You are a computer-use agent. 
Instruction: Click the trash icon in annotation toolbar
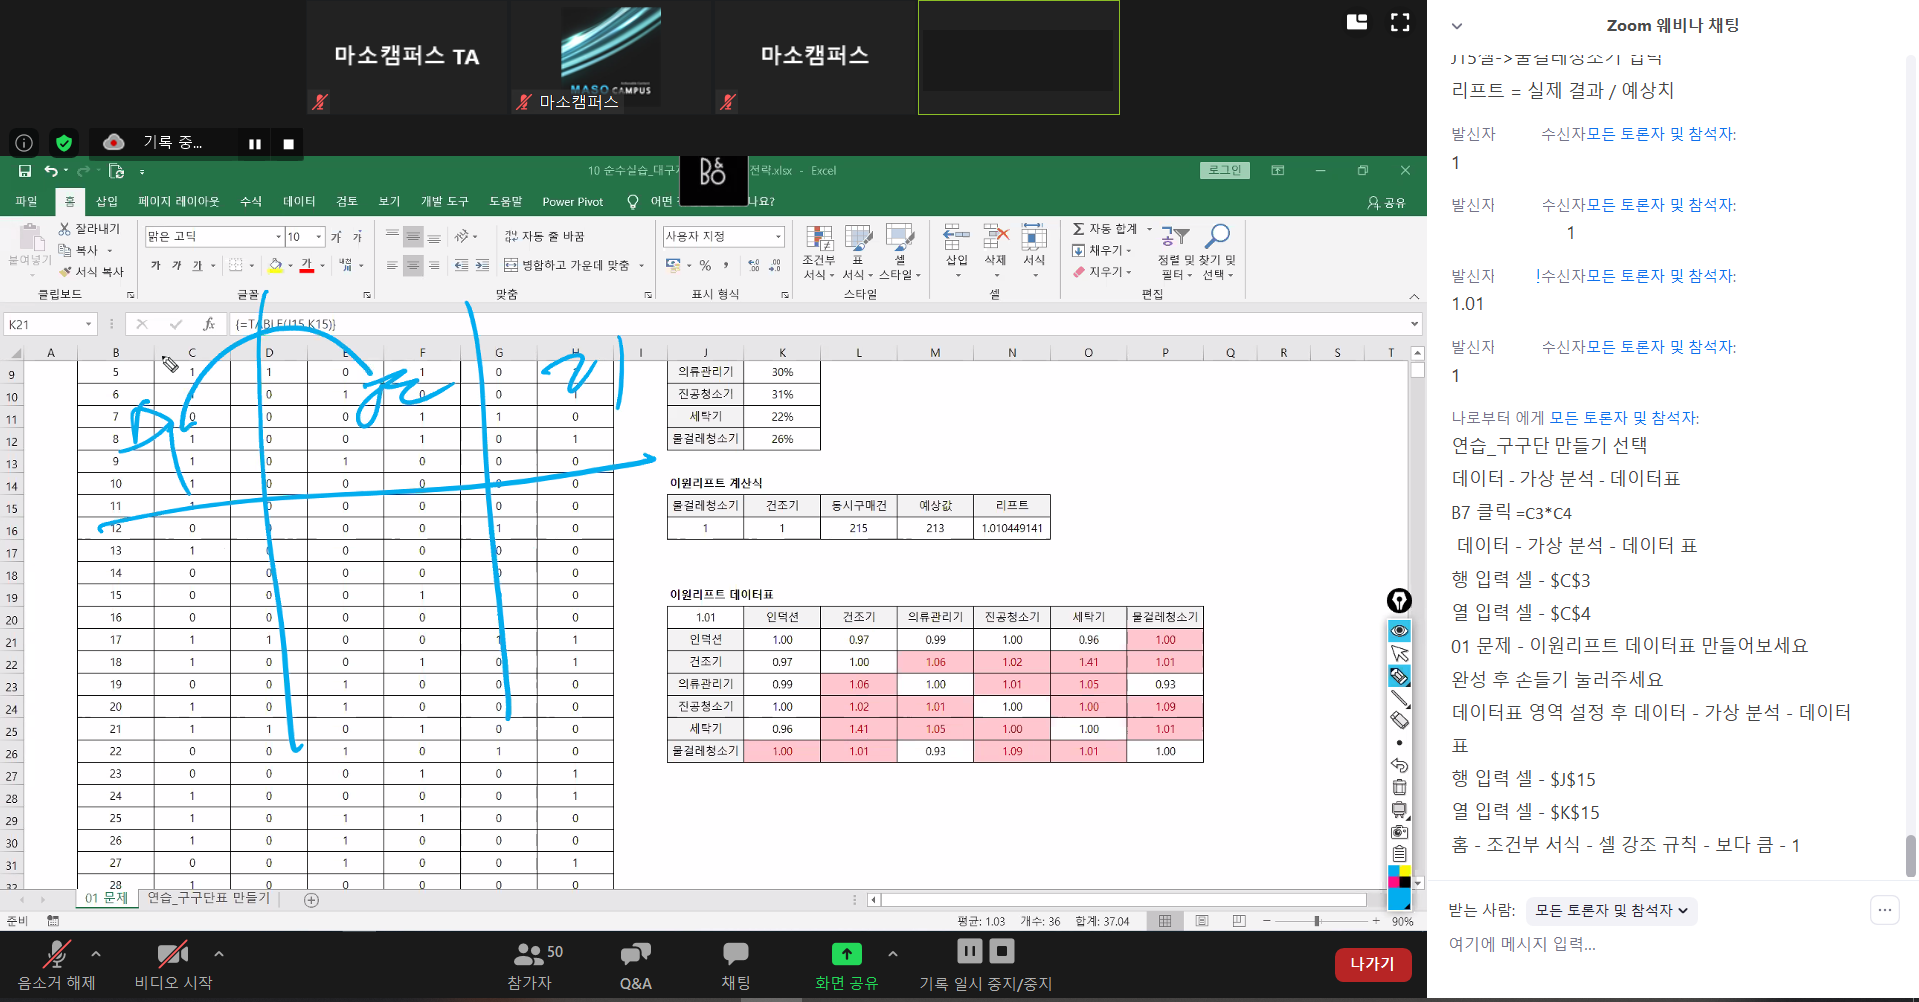[x=1399, y=787]
